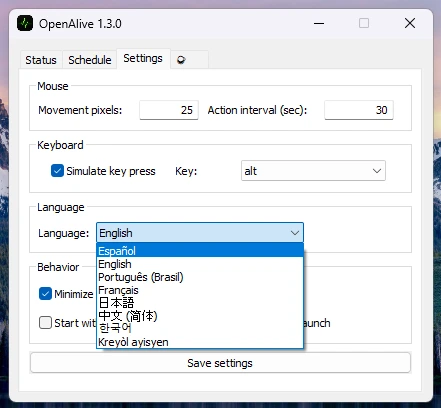Uncheck Simulate key press checkbox
This screenshot has height=408, width=441.
57,171
